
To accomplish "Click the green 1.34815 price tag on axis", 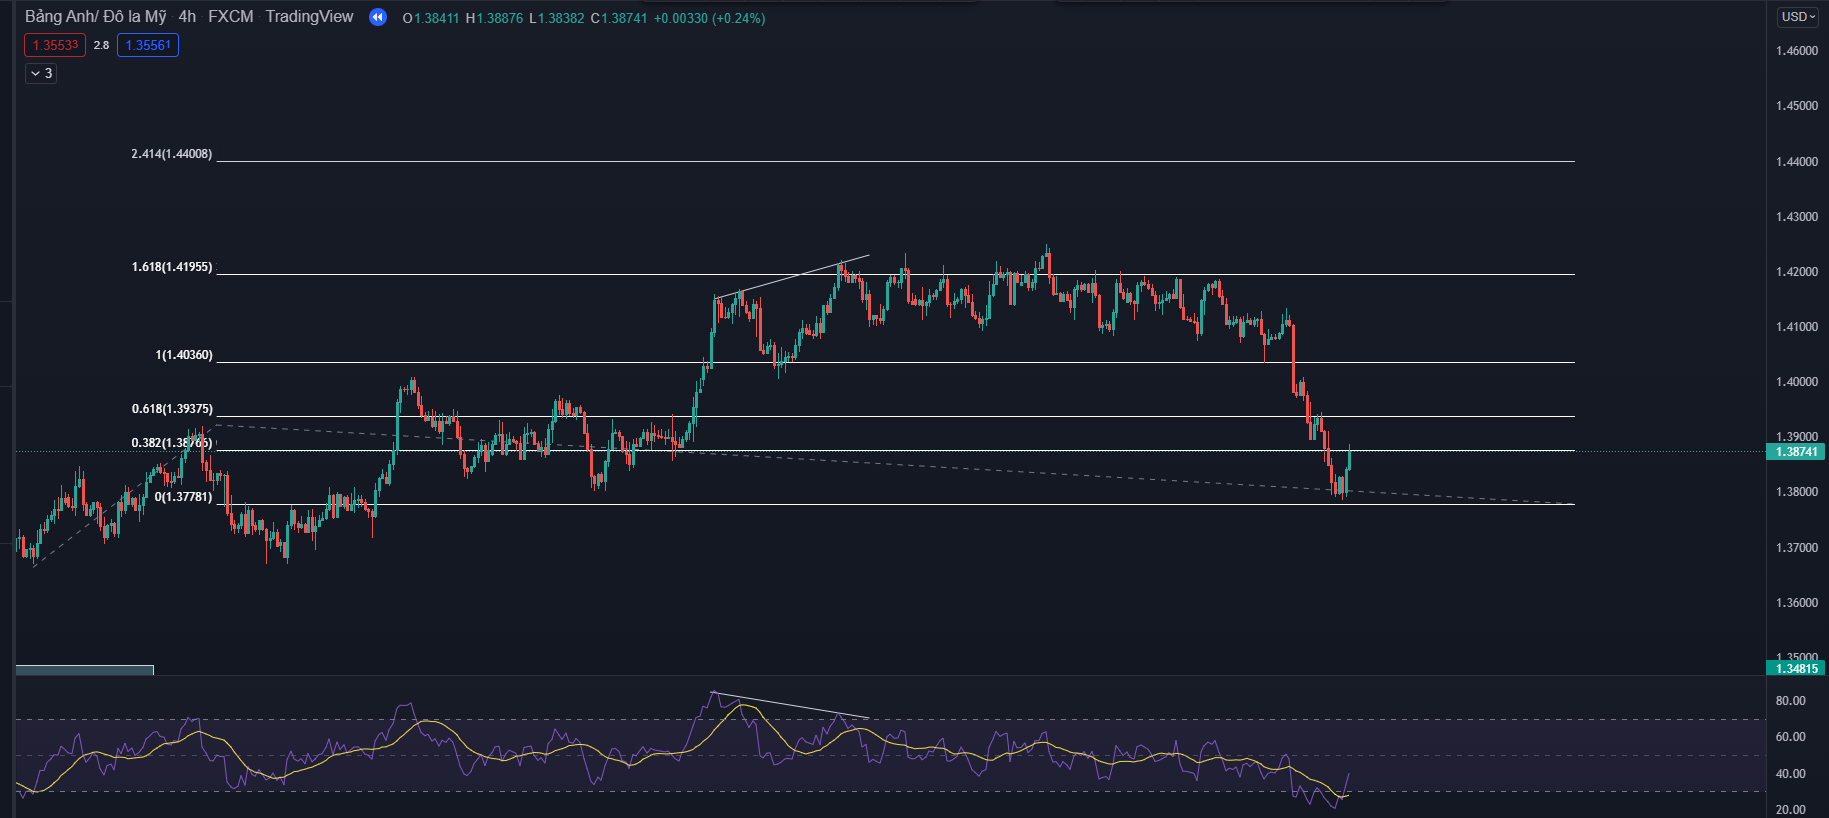I will click(x=1796, y=668).
